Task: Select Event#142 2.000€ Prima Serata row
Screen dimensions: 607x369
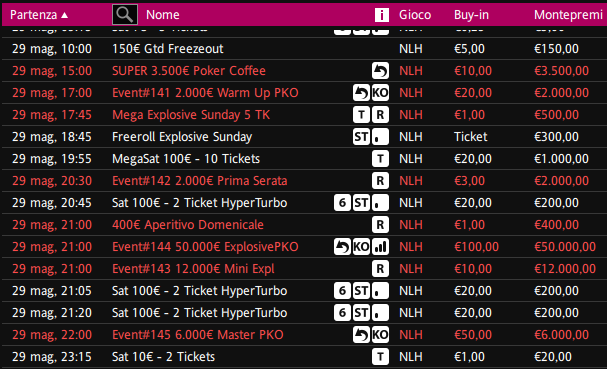Action: tap(304, 181)
